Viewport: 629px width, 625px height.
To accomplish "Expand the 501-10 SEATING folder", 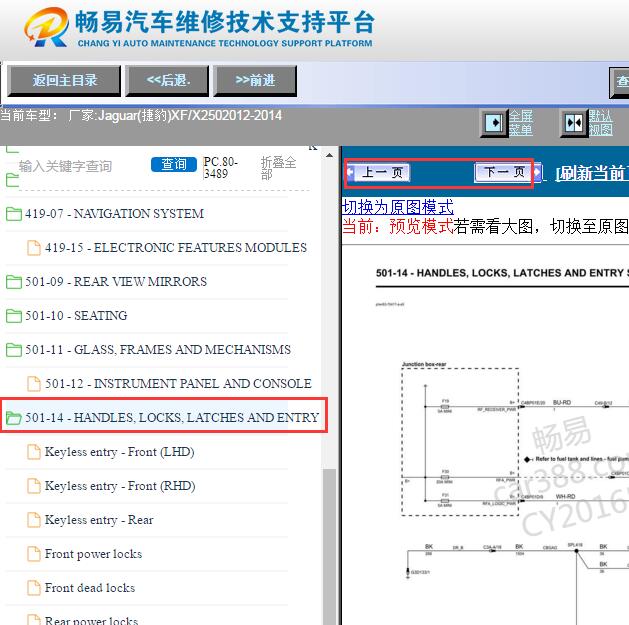I will [76, 316].
